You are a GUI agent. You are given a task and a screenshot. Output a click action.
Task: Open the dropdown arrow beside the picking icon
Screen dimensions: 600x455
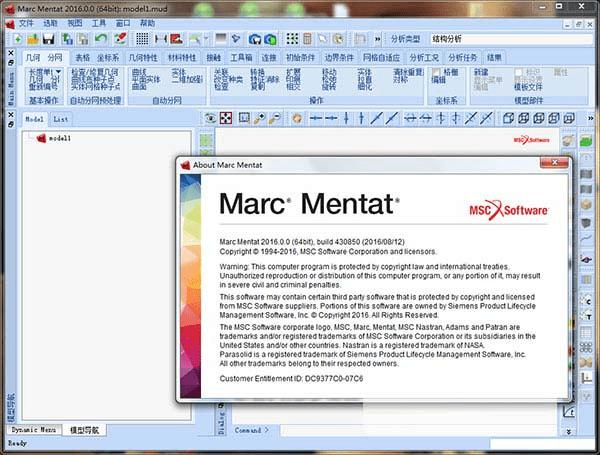click(206, 39)
